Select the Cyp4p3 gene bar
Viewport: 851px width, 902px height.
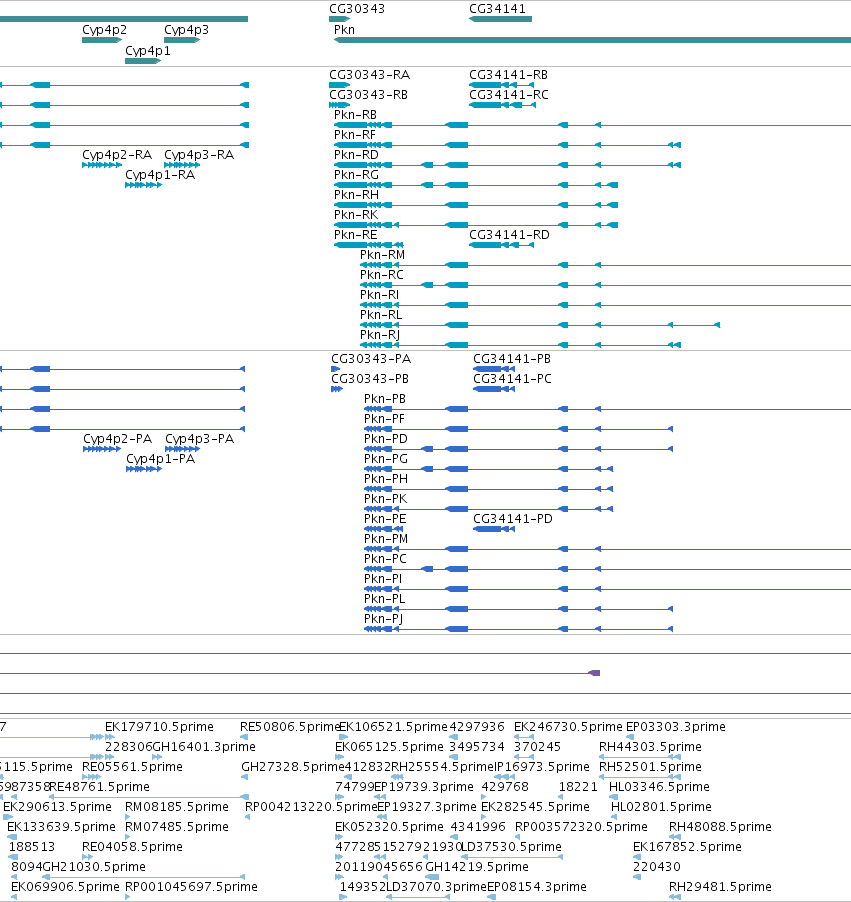tap(182, 40)
